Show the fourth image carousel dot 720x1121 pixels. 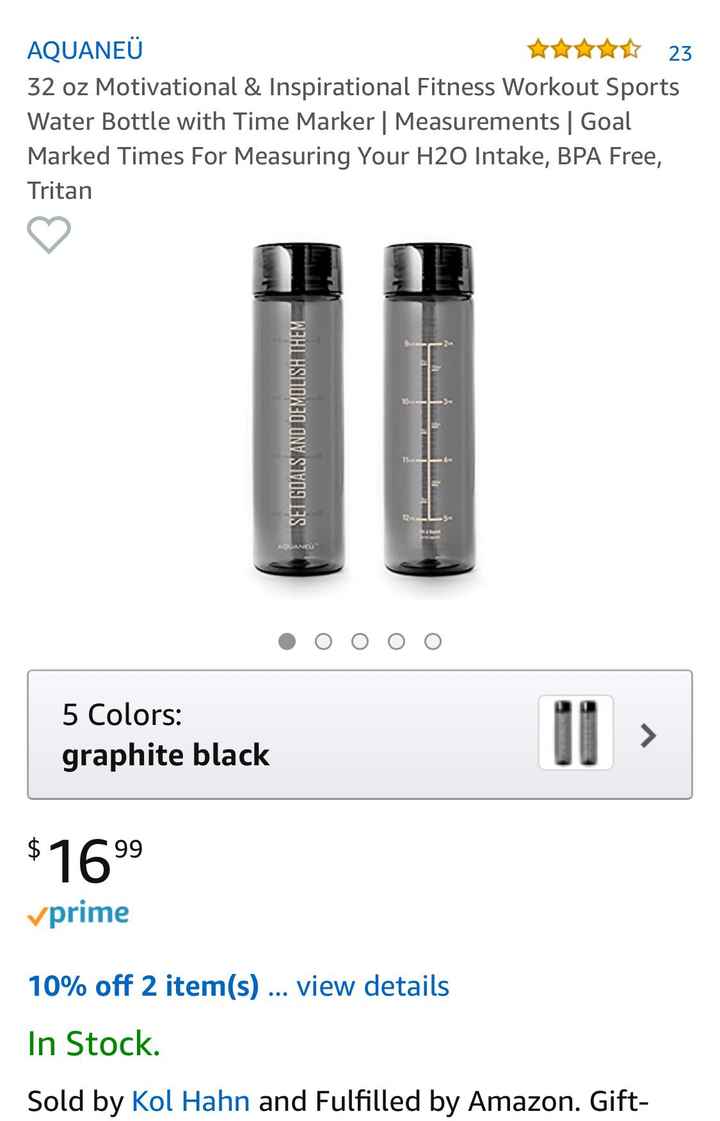[396, 641]
